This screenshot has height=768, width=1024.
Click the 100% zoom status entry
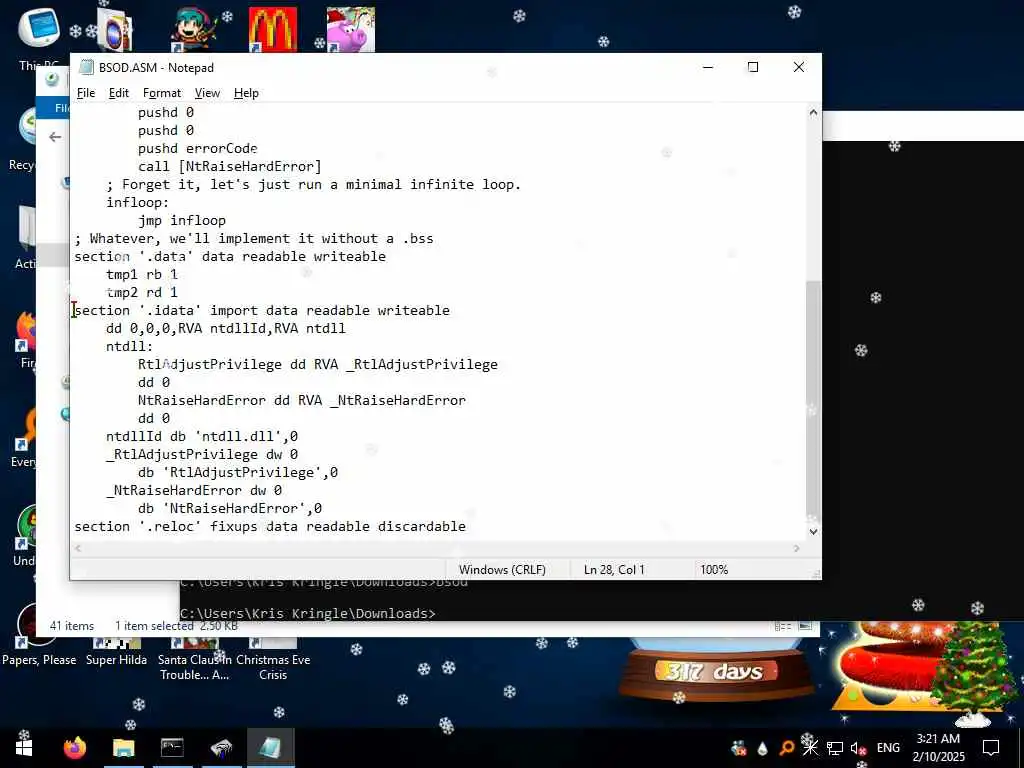click(714, 569)
